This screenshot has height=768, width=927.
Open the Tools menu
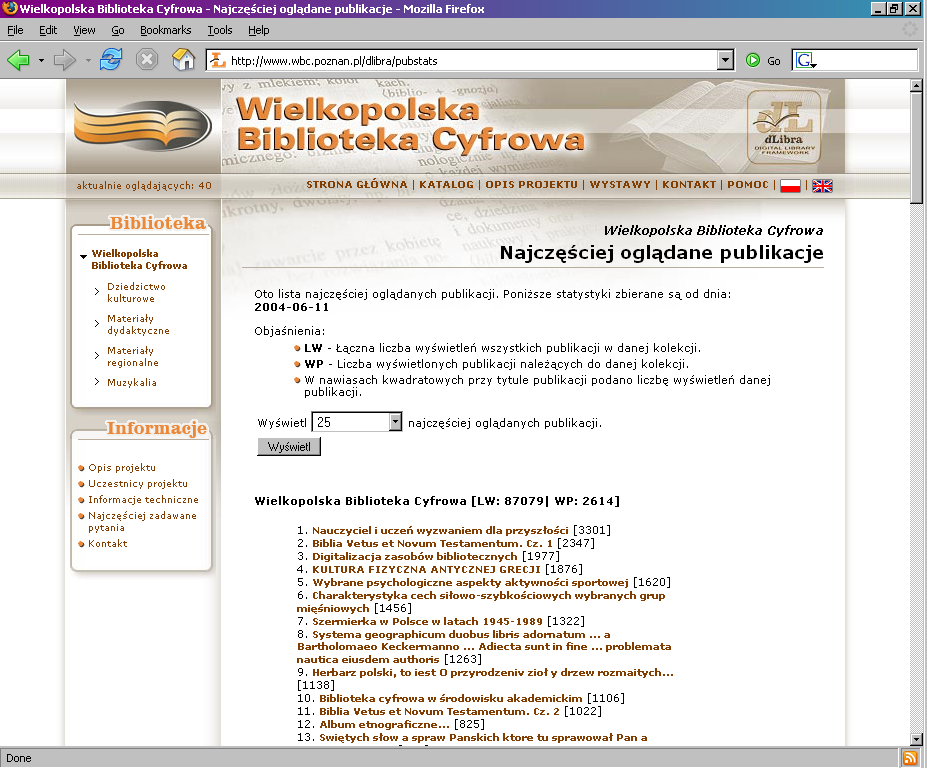pos(219,30)
